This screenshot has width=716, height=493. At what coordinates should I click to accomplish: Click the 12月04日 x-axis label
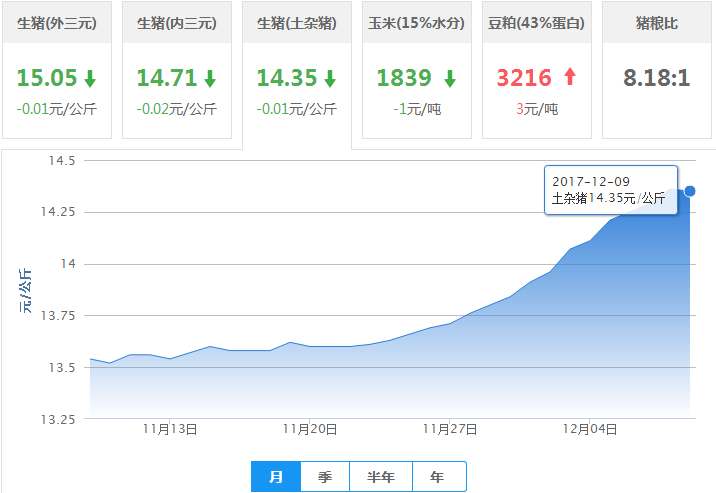click(590, 429)
